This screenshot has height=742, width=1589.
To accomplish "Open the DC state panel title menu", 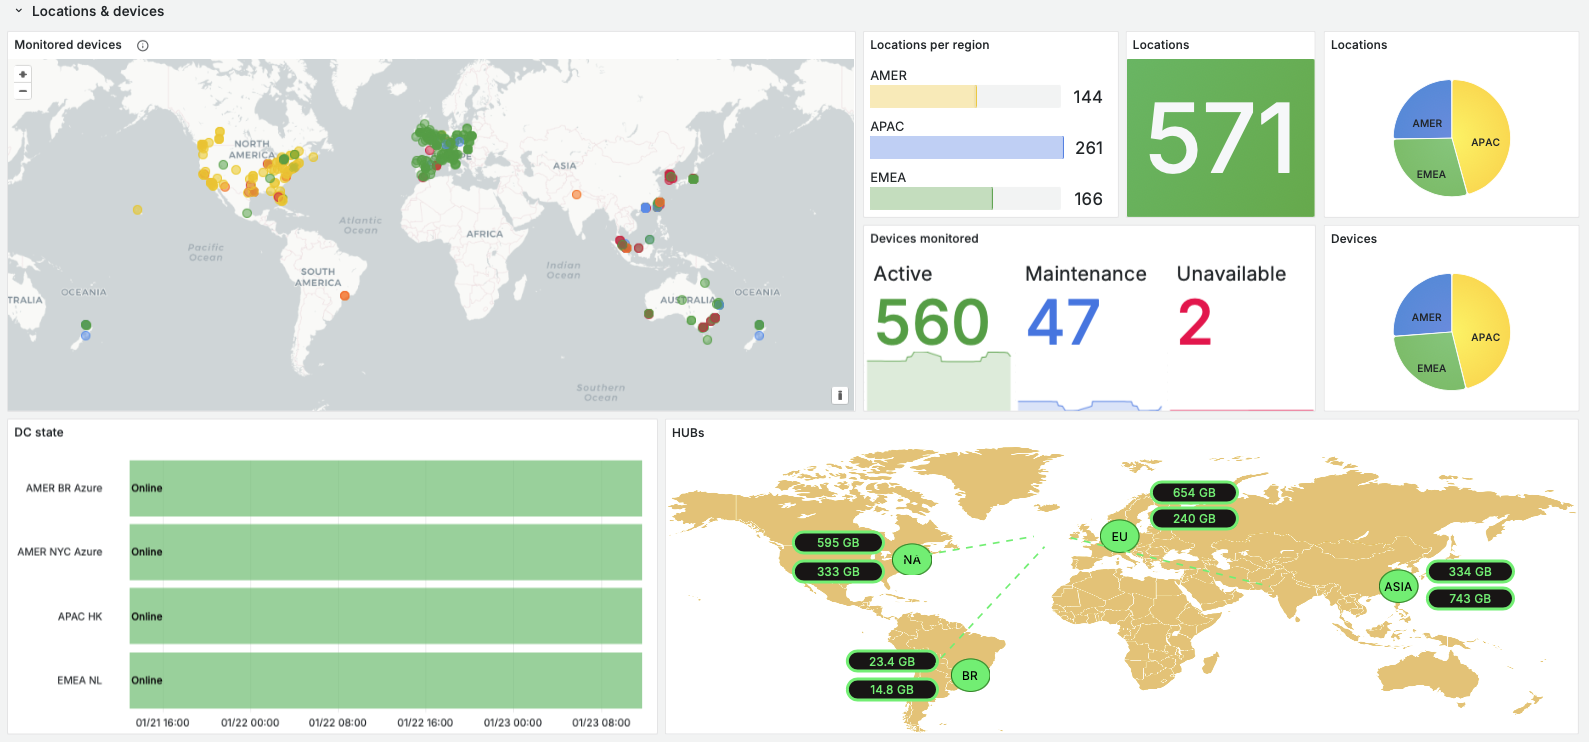I will 39,433.
